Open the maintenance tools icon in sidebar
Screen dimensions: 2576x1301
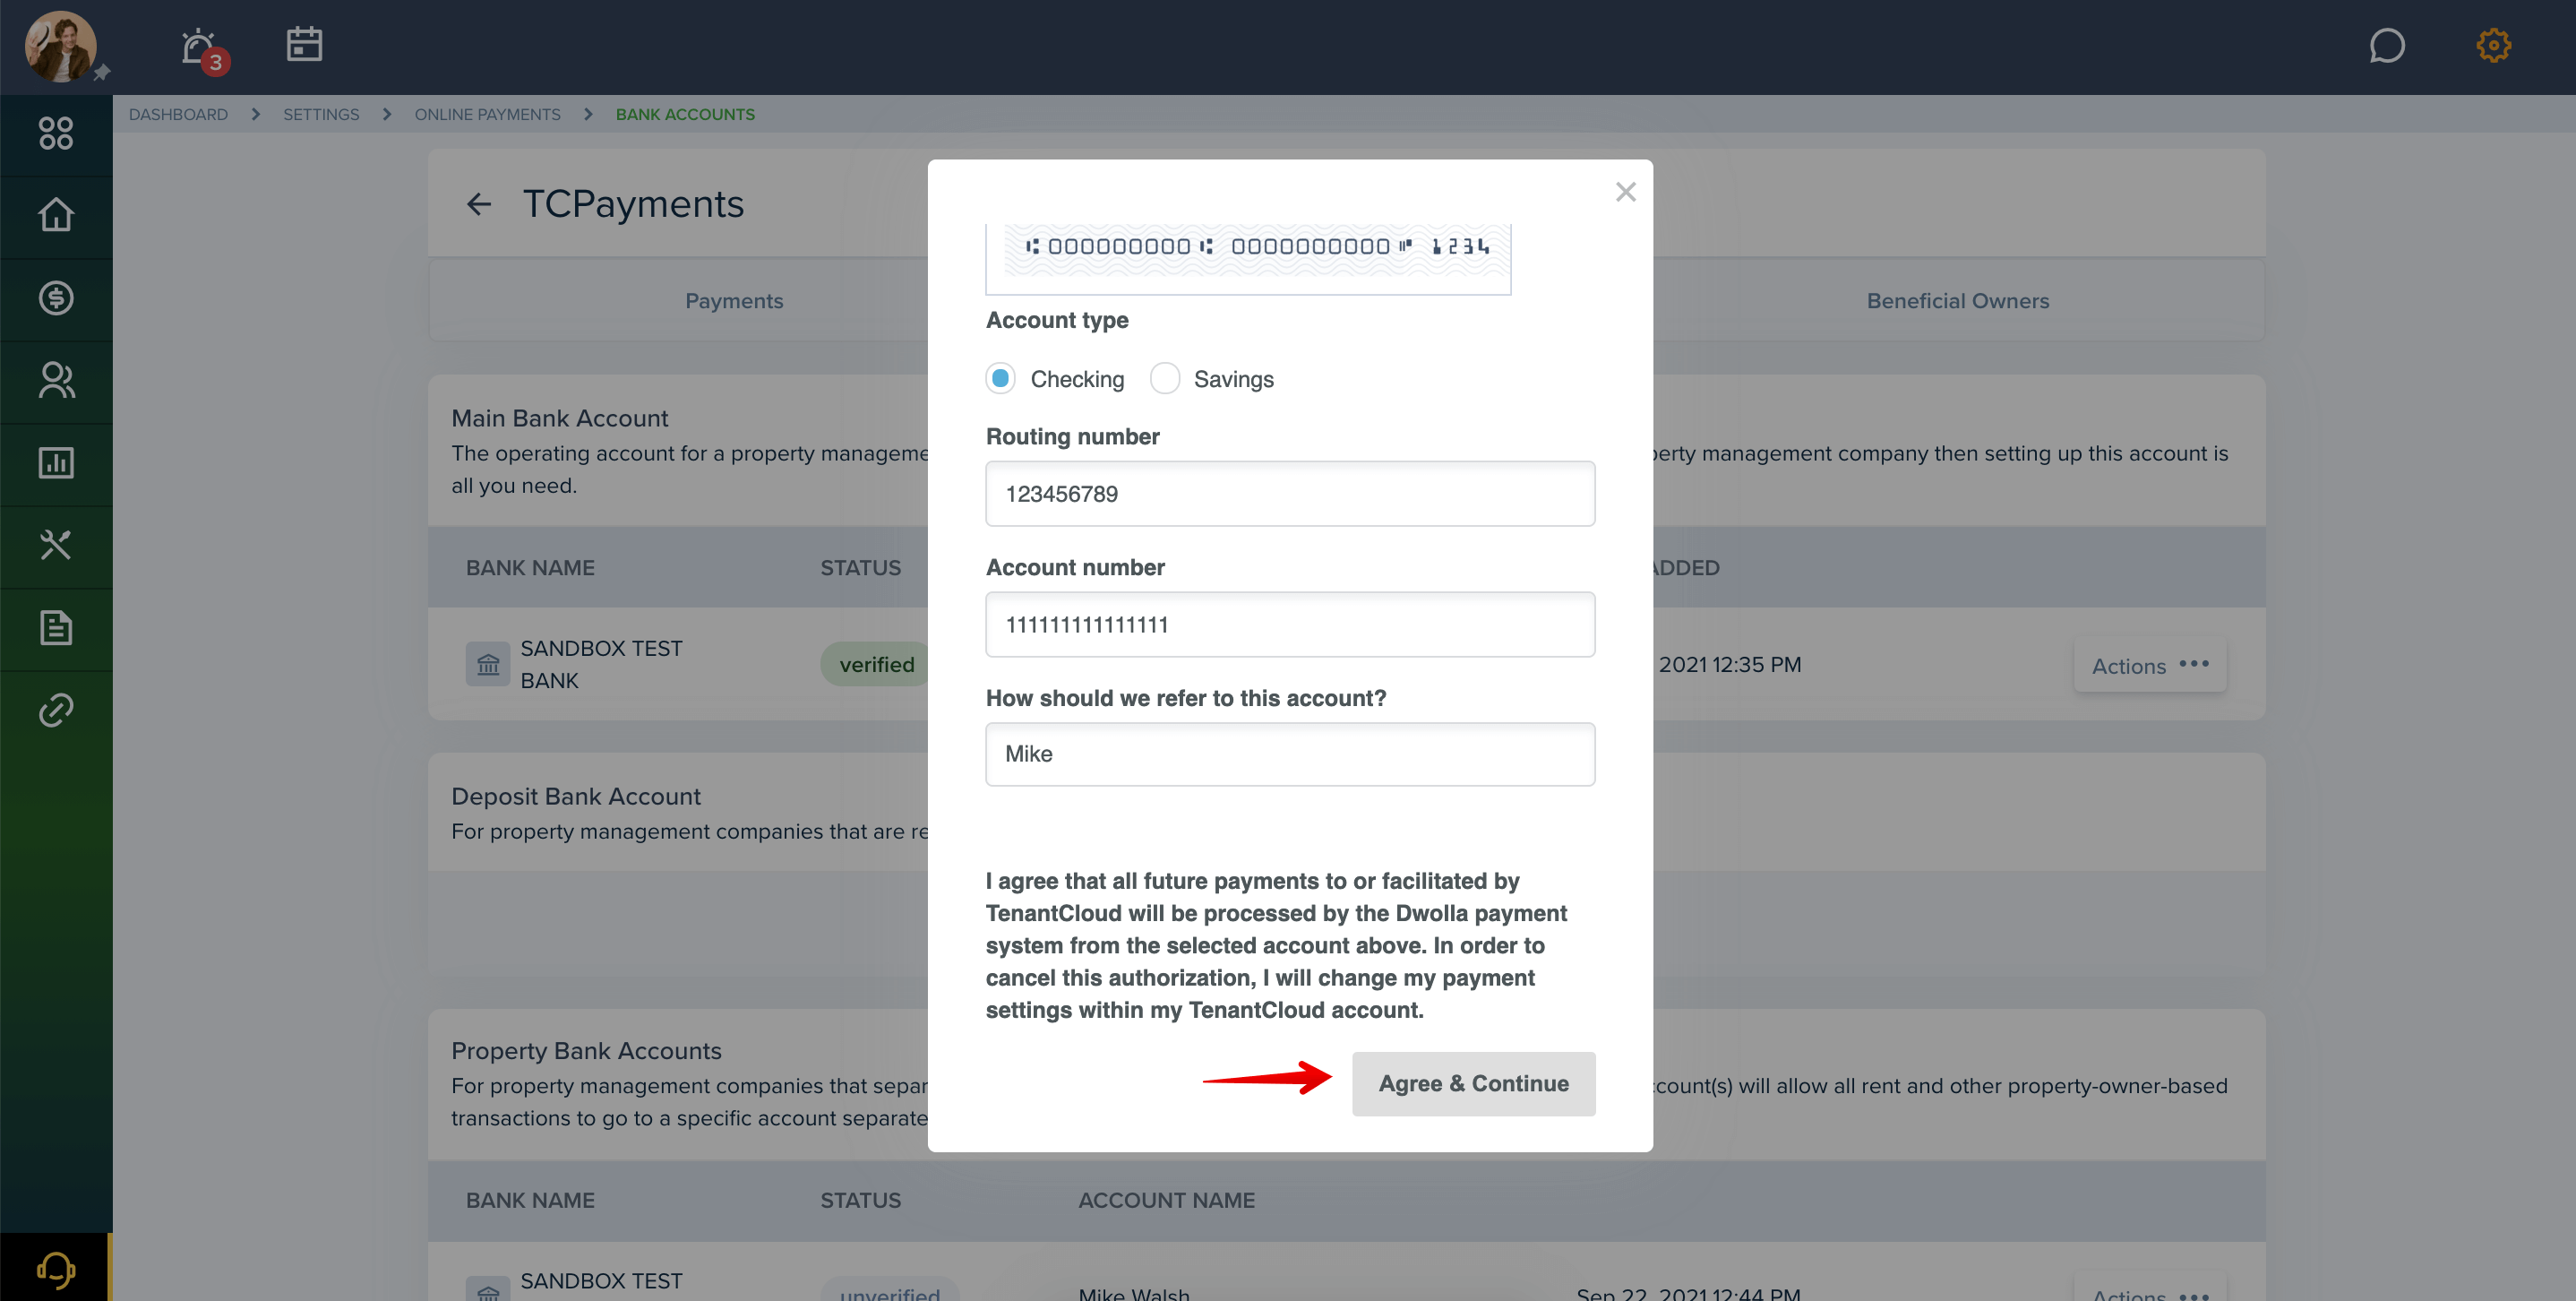pyautogui.click(x=56, y=545)
